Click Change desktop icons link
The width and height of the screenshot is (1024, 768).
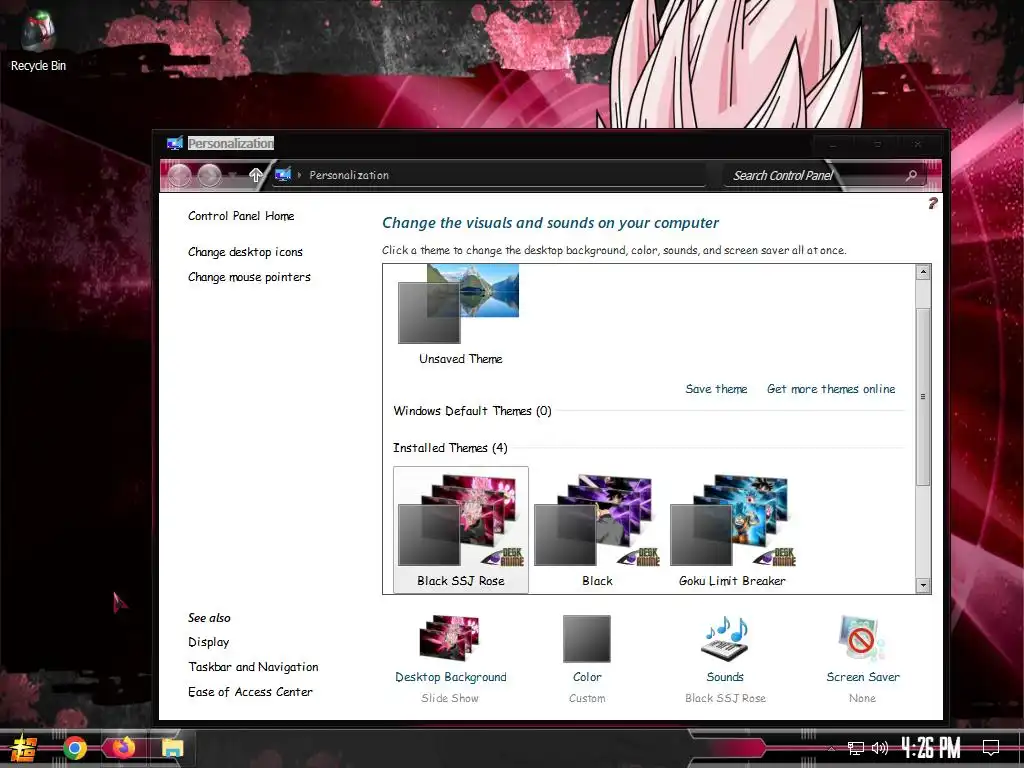pos(245,251)
